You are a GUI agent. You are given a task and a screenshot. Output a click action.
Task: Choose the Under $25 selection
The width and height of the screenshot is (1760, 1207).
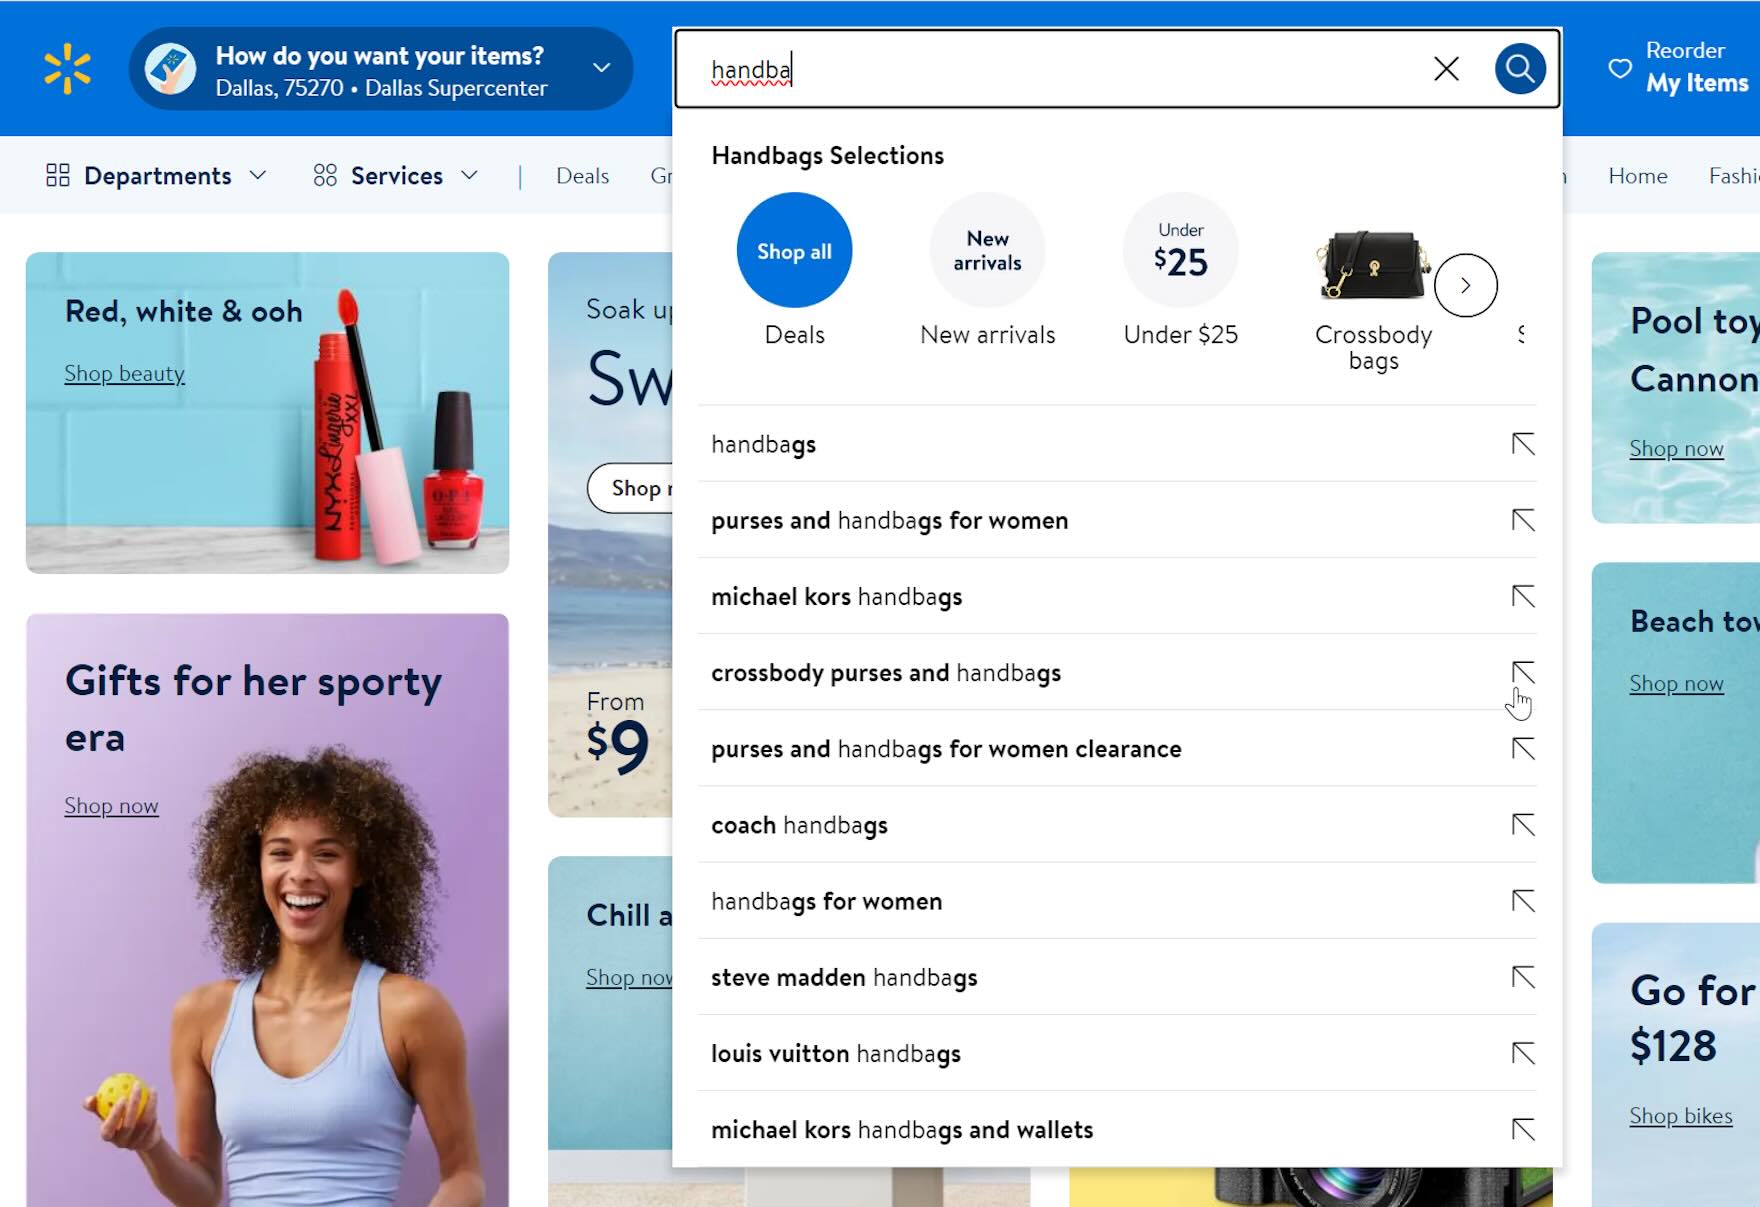pos(1180,250)
